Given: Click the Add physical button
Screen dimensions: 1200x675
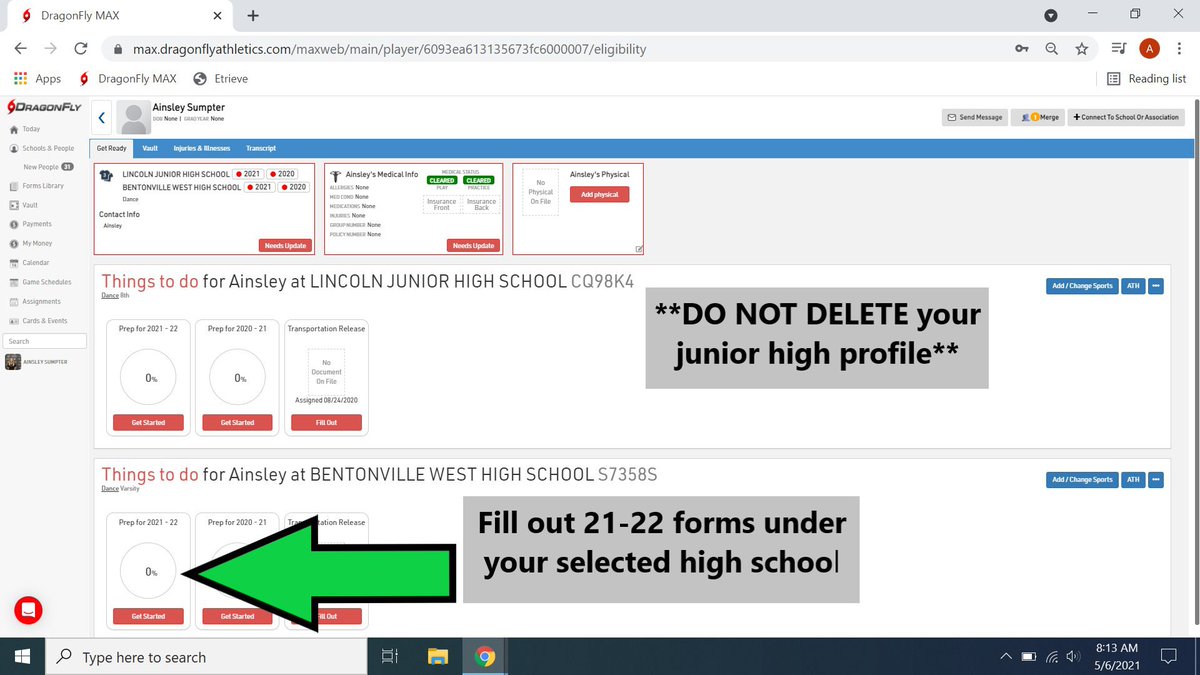Looking at the screenshot, I should coord(599,194).
